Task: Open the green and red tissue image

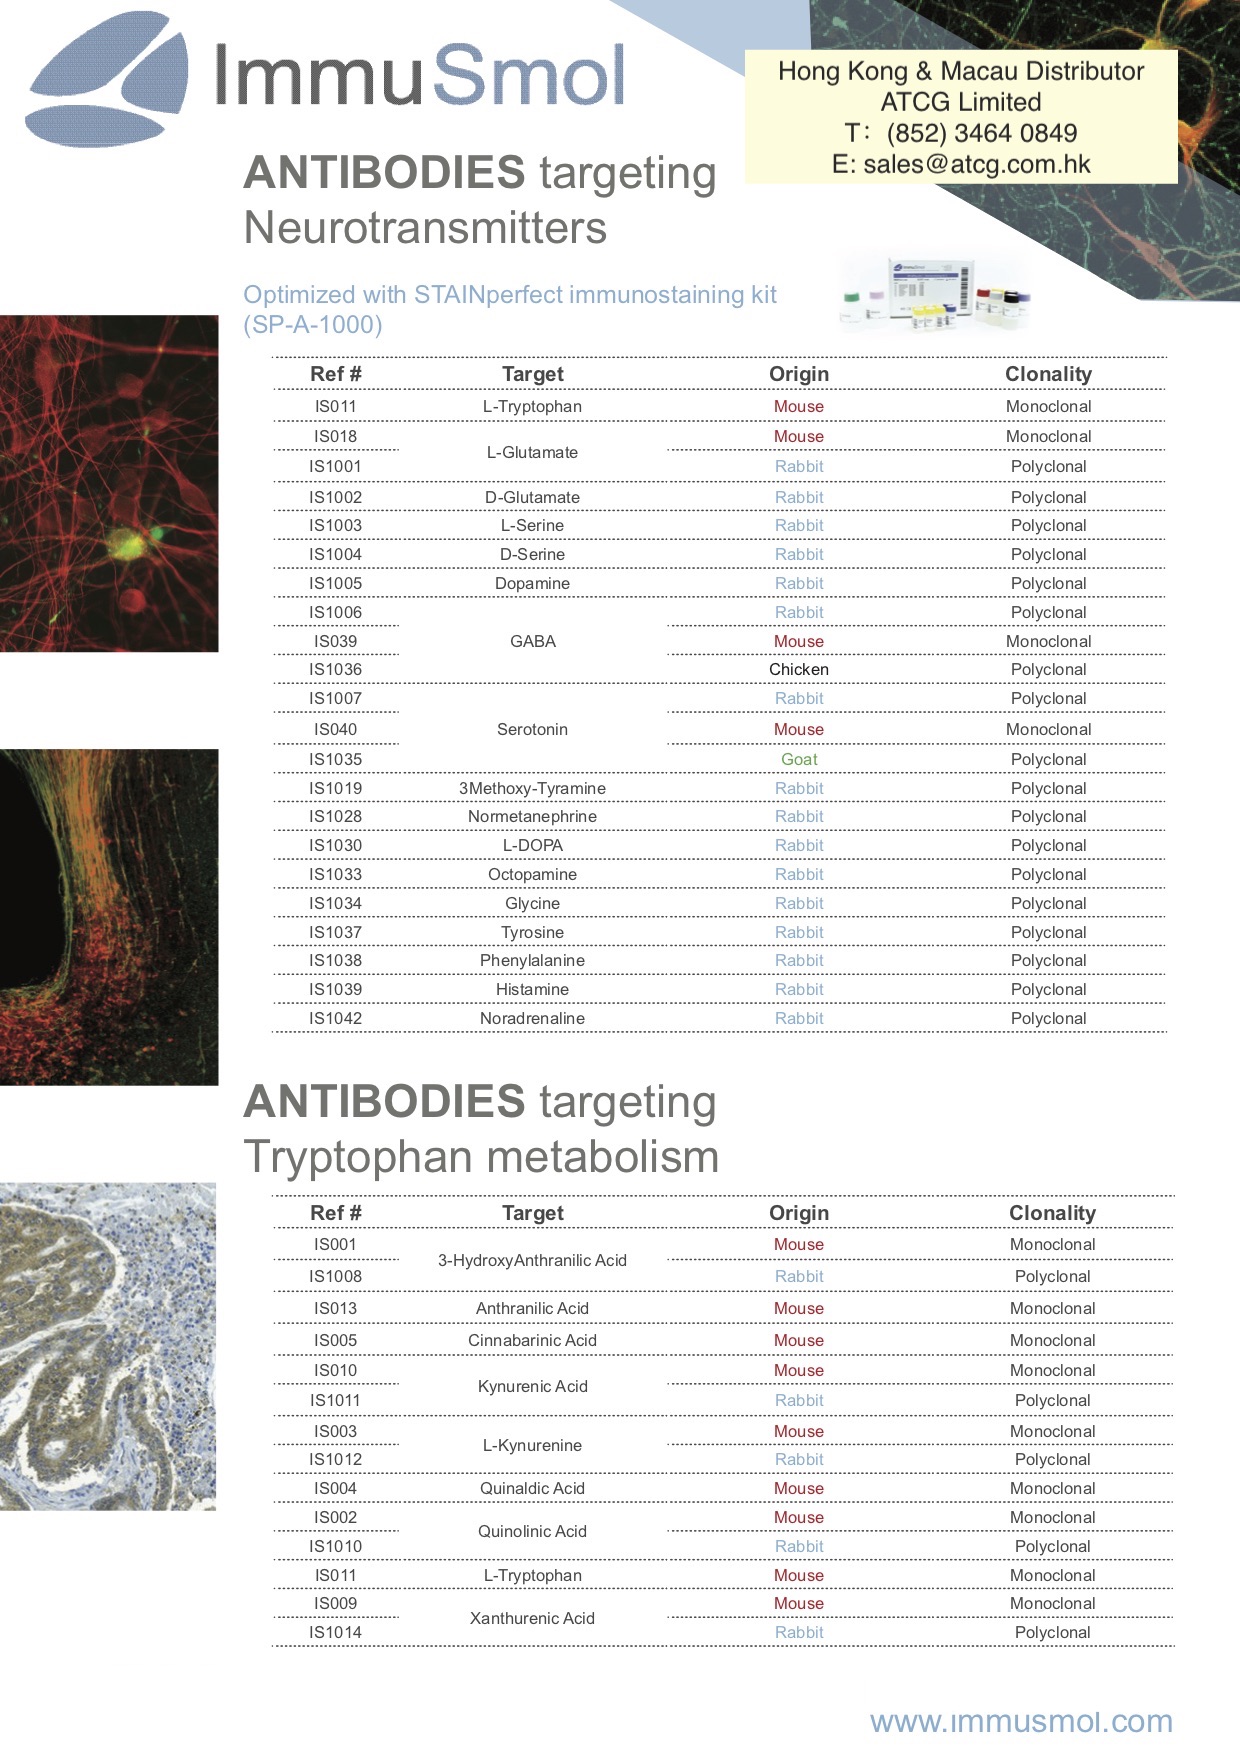Action: click(x=109, y=916)
